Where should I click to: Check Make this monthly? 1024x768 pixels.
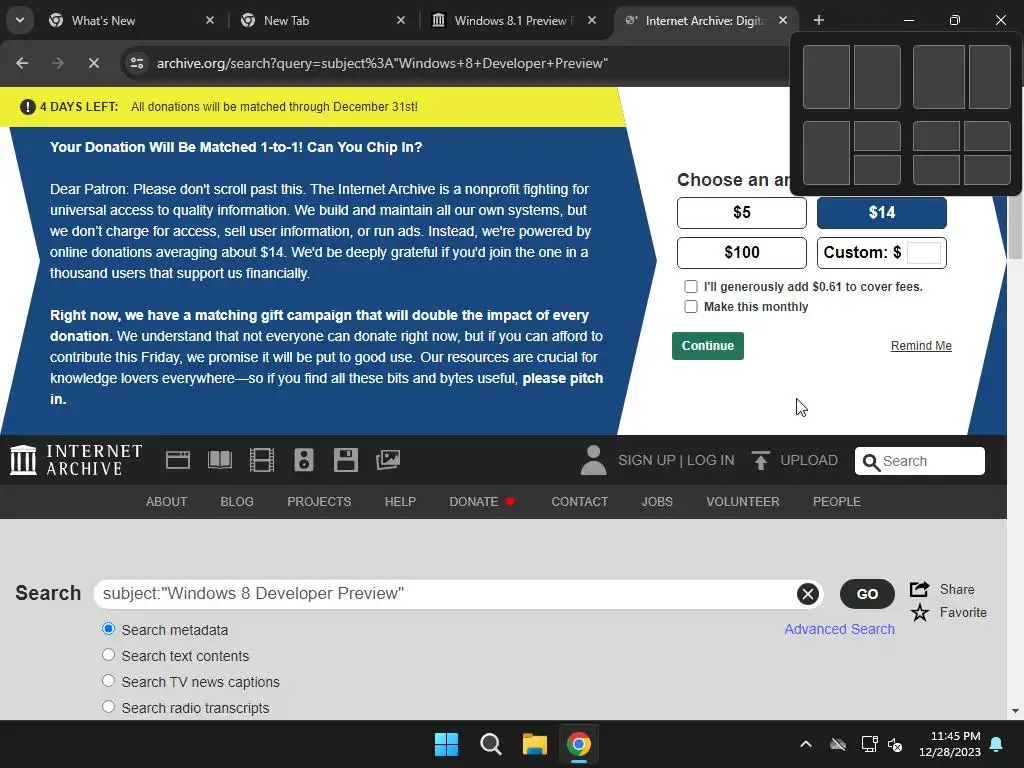[691, 306]
